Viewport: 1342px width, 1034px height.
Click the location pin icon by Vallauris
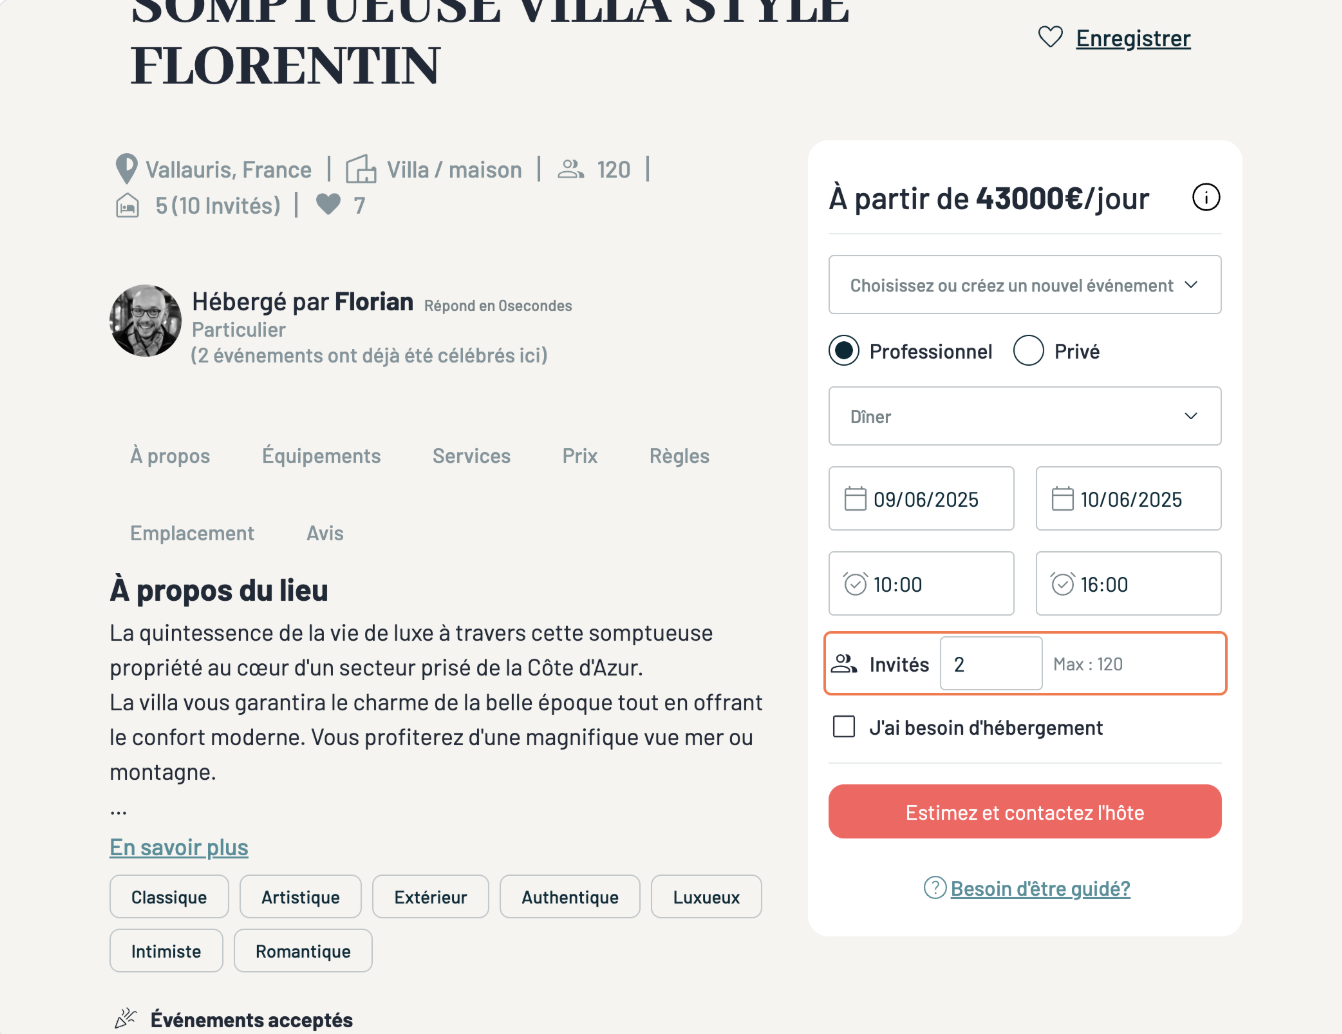point(126,169)
